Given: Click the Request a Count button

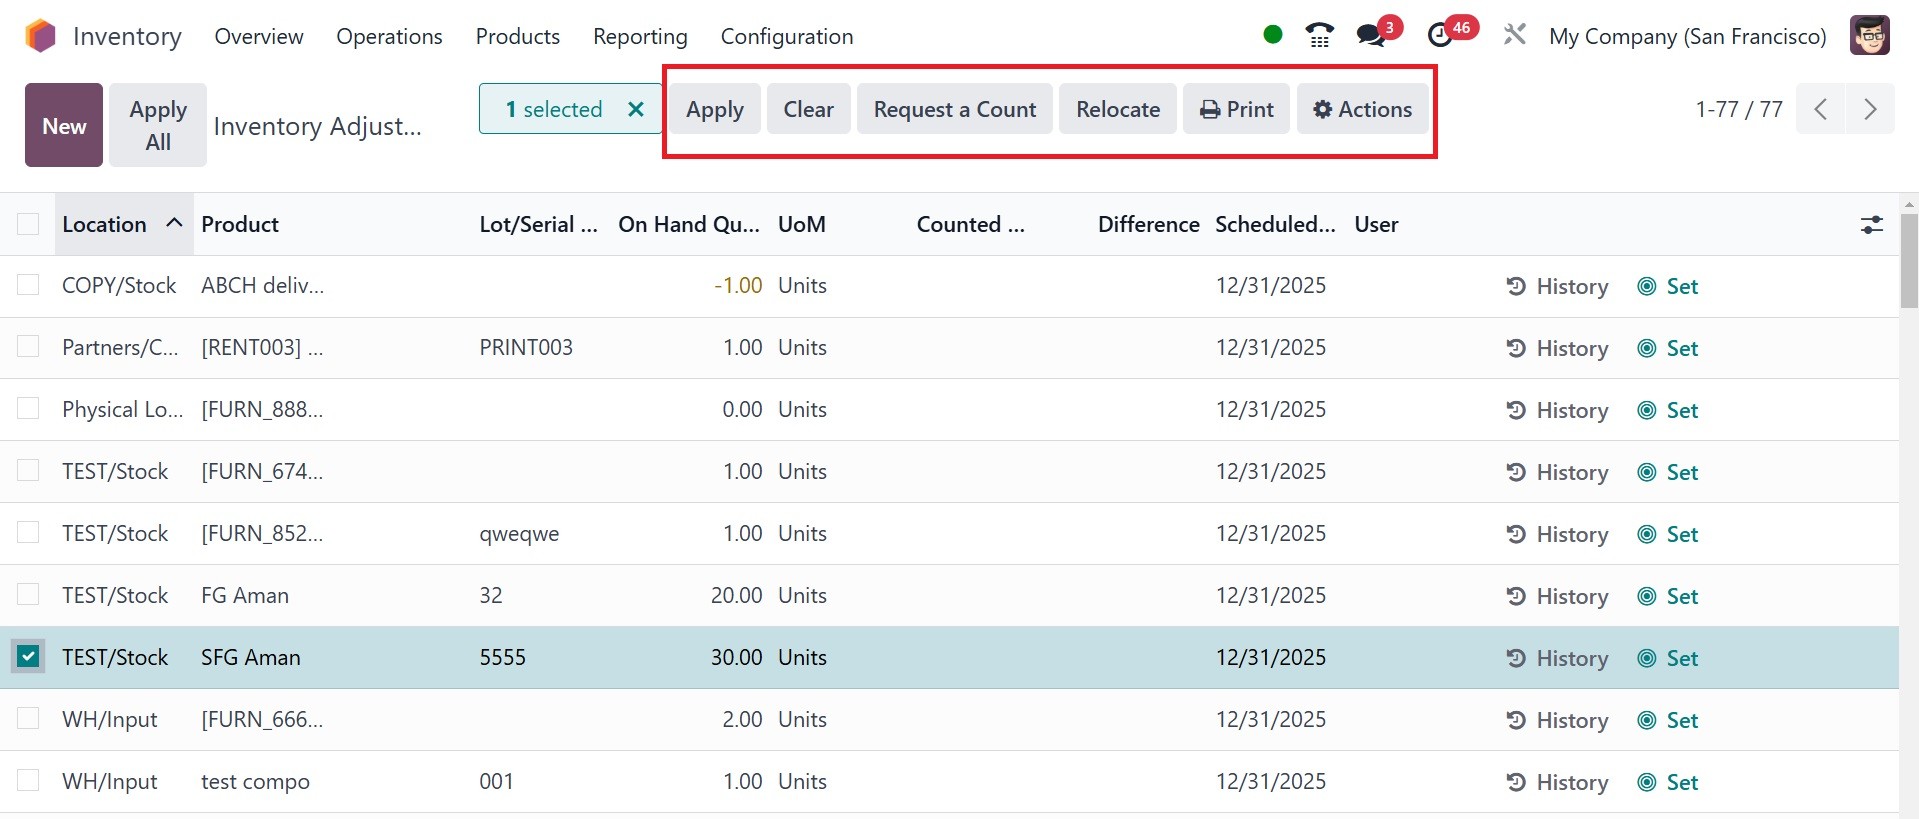Looking at the screenshot, I should pos(954,109).
